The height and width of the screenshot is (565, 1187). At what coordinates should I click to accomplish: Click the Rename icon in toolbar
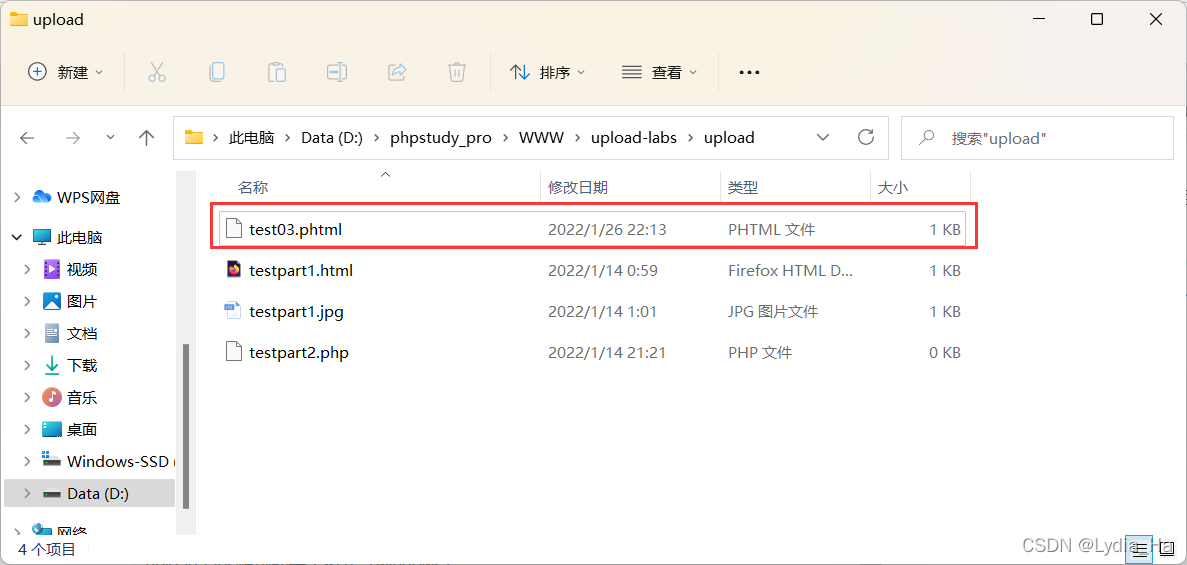point(337,73)
